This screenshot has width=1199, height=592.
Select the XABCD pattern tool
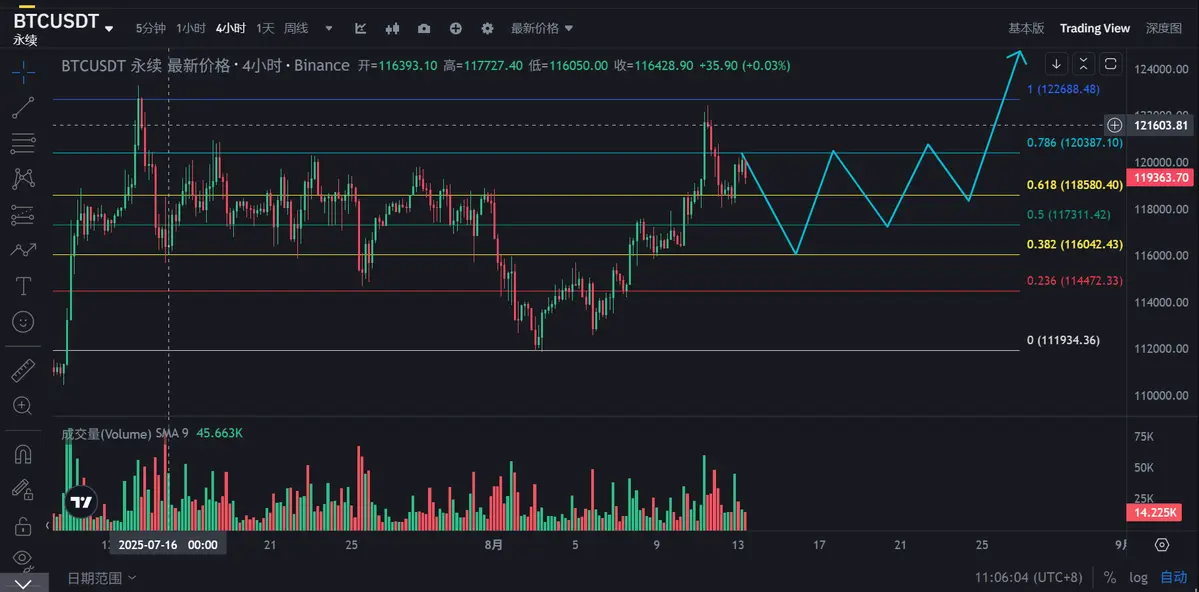(x=23, y=179)
